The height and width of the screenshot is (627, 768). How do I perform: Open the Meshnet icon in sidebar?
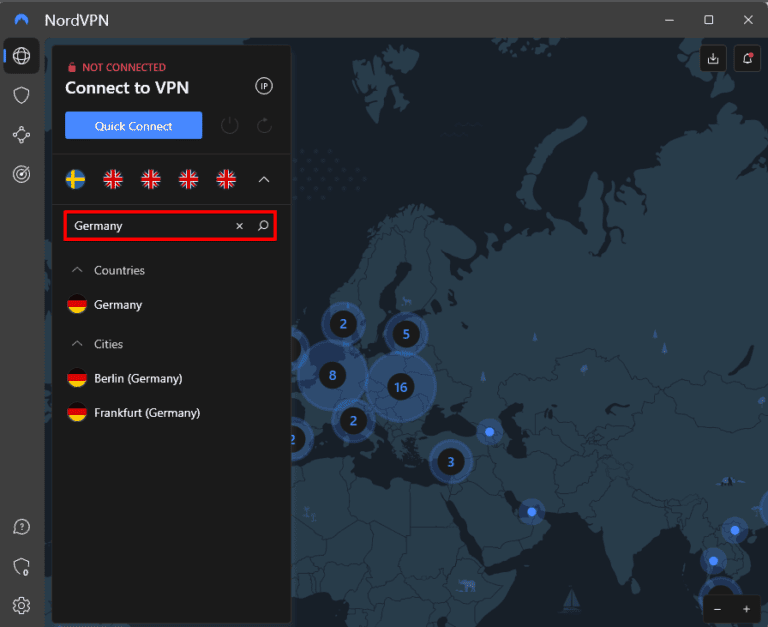(21, 134)
